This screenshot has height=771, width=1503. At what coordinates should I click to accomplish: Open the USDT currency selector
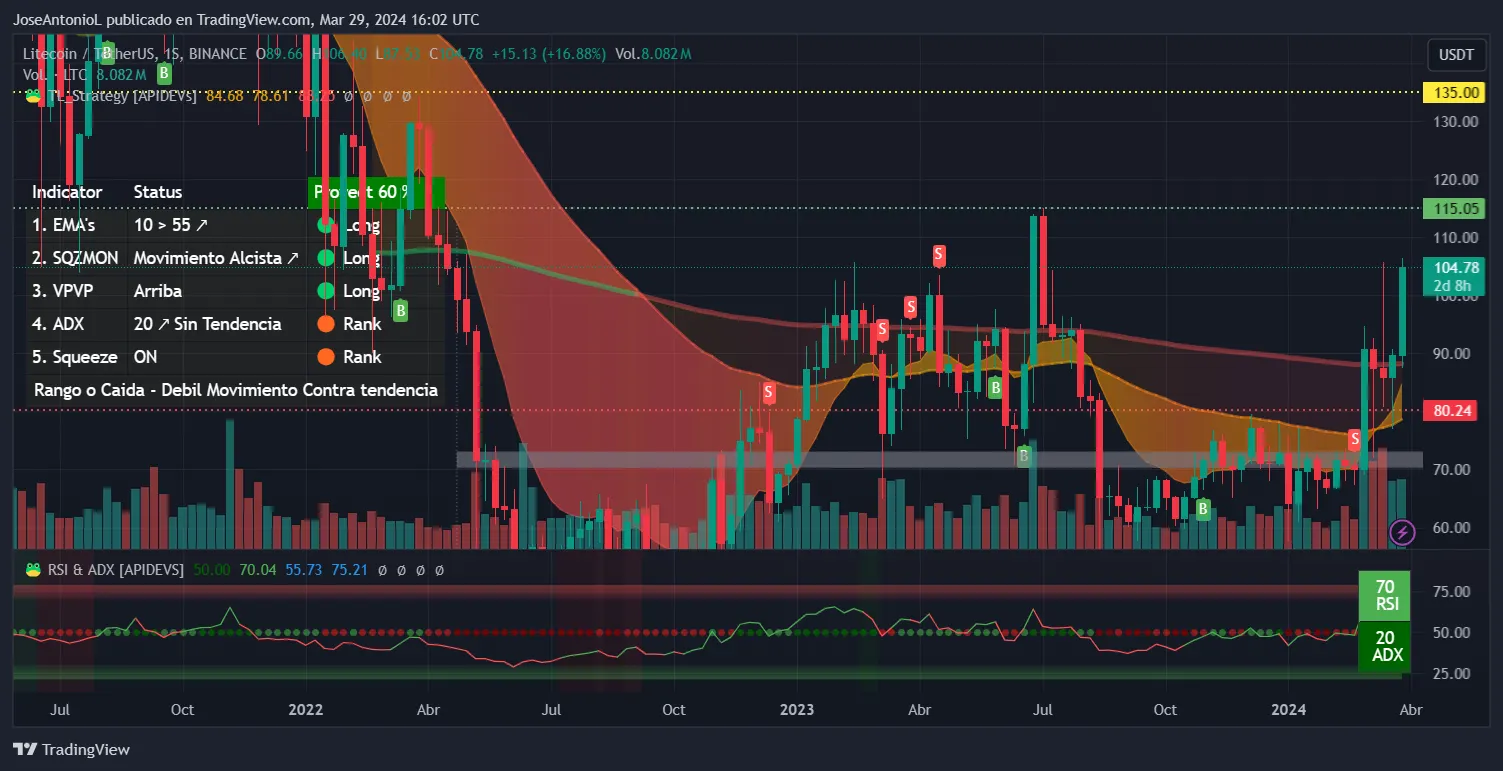pos(1454,54)
